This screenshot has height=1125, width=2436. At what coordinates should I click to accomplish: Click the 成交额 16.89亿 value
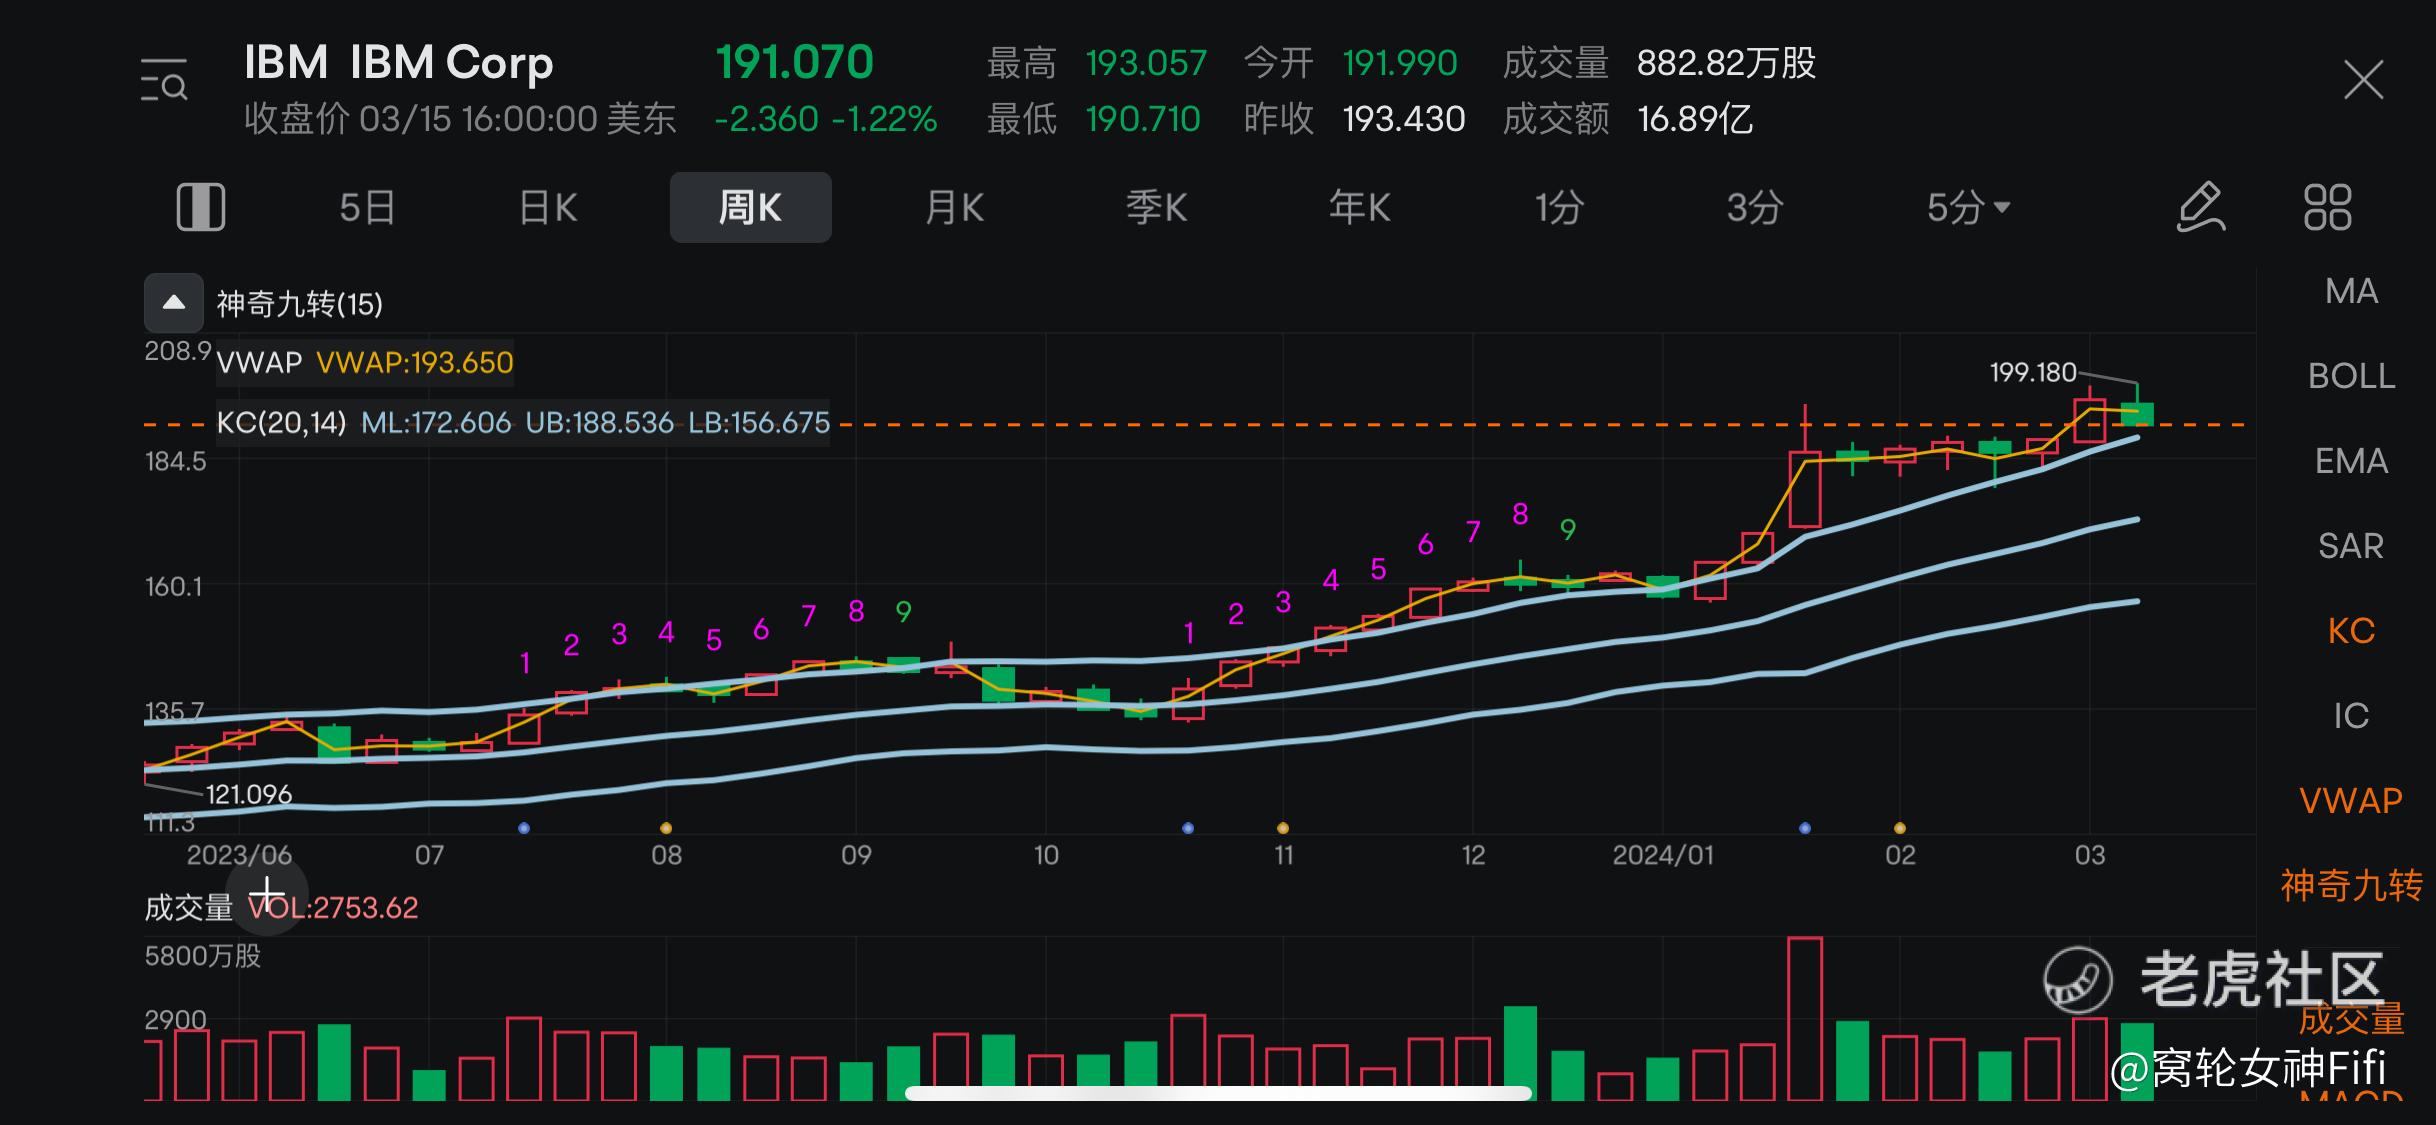1694,119
